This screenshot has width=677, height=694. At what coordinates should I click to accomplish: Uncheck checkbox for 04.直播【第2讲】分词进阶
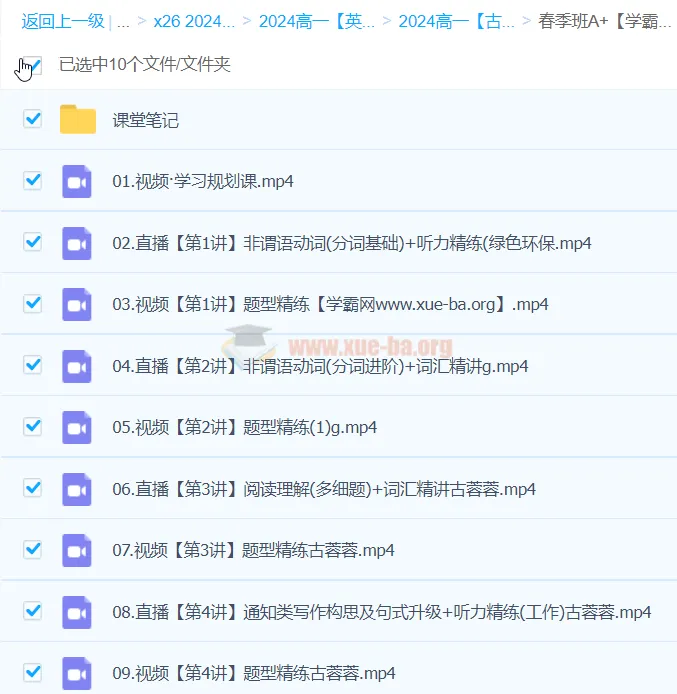(x=32, y=365)
